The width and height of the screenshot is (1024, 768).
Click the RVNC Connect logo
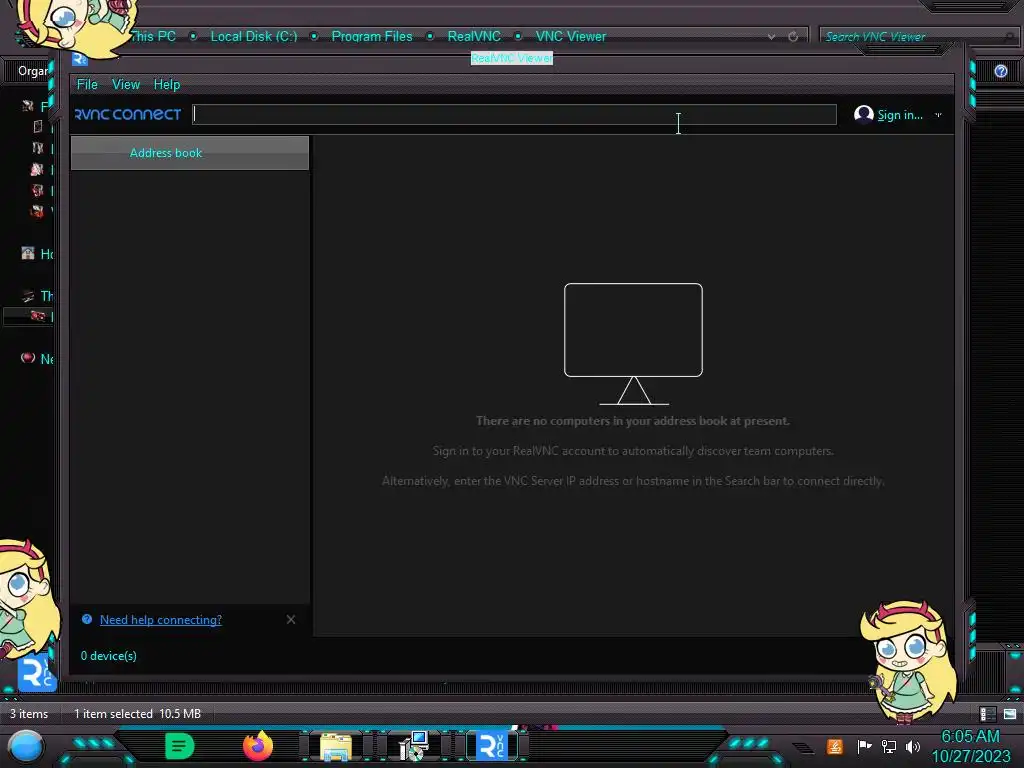[x=128, y=114]
